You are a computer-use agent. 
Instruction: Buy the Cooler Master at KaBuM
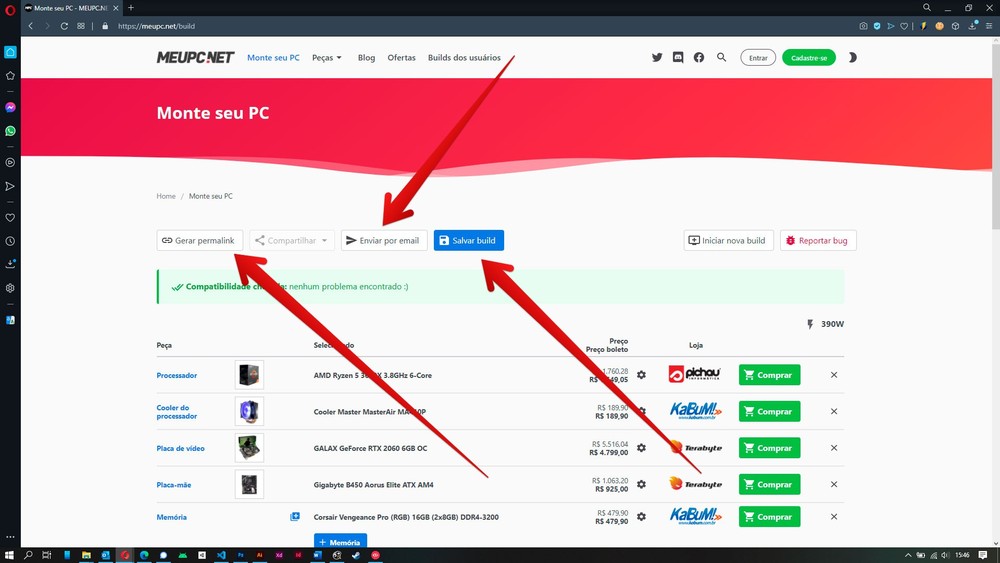coord(769,411)
